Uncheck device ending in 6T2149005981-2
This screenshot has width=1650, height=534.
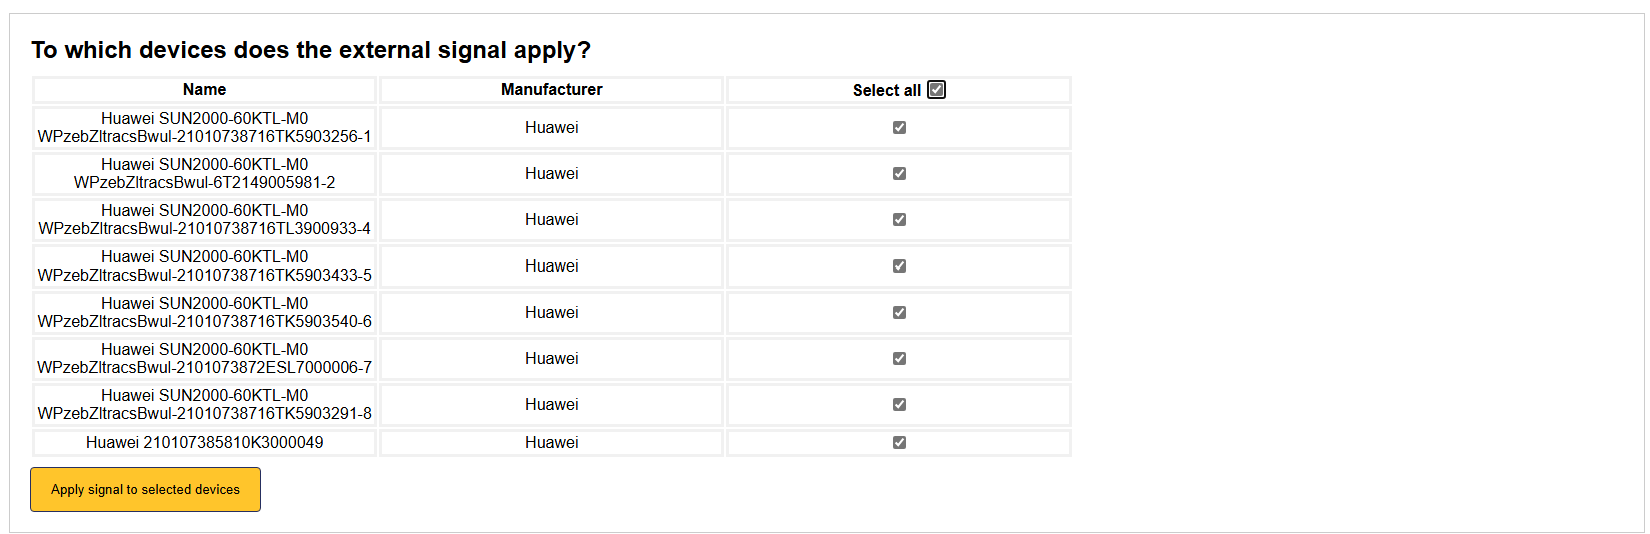click(899, 174)
